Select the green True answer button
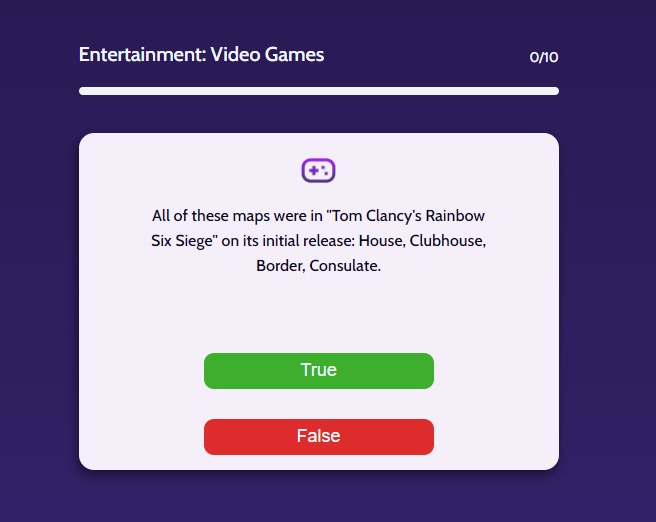This screenshot has width=656, height=522. click(319, 371)
